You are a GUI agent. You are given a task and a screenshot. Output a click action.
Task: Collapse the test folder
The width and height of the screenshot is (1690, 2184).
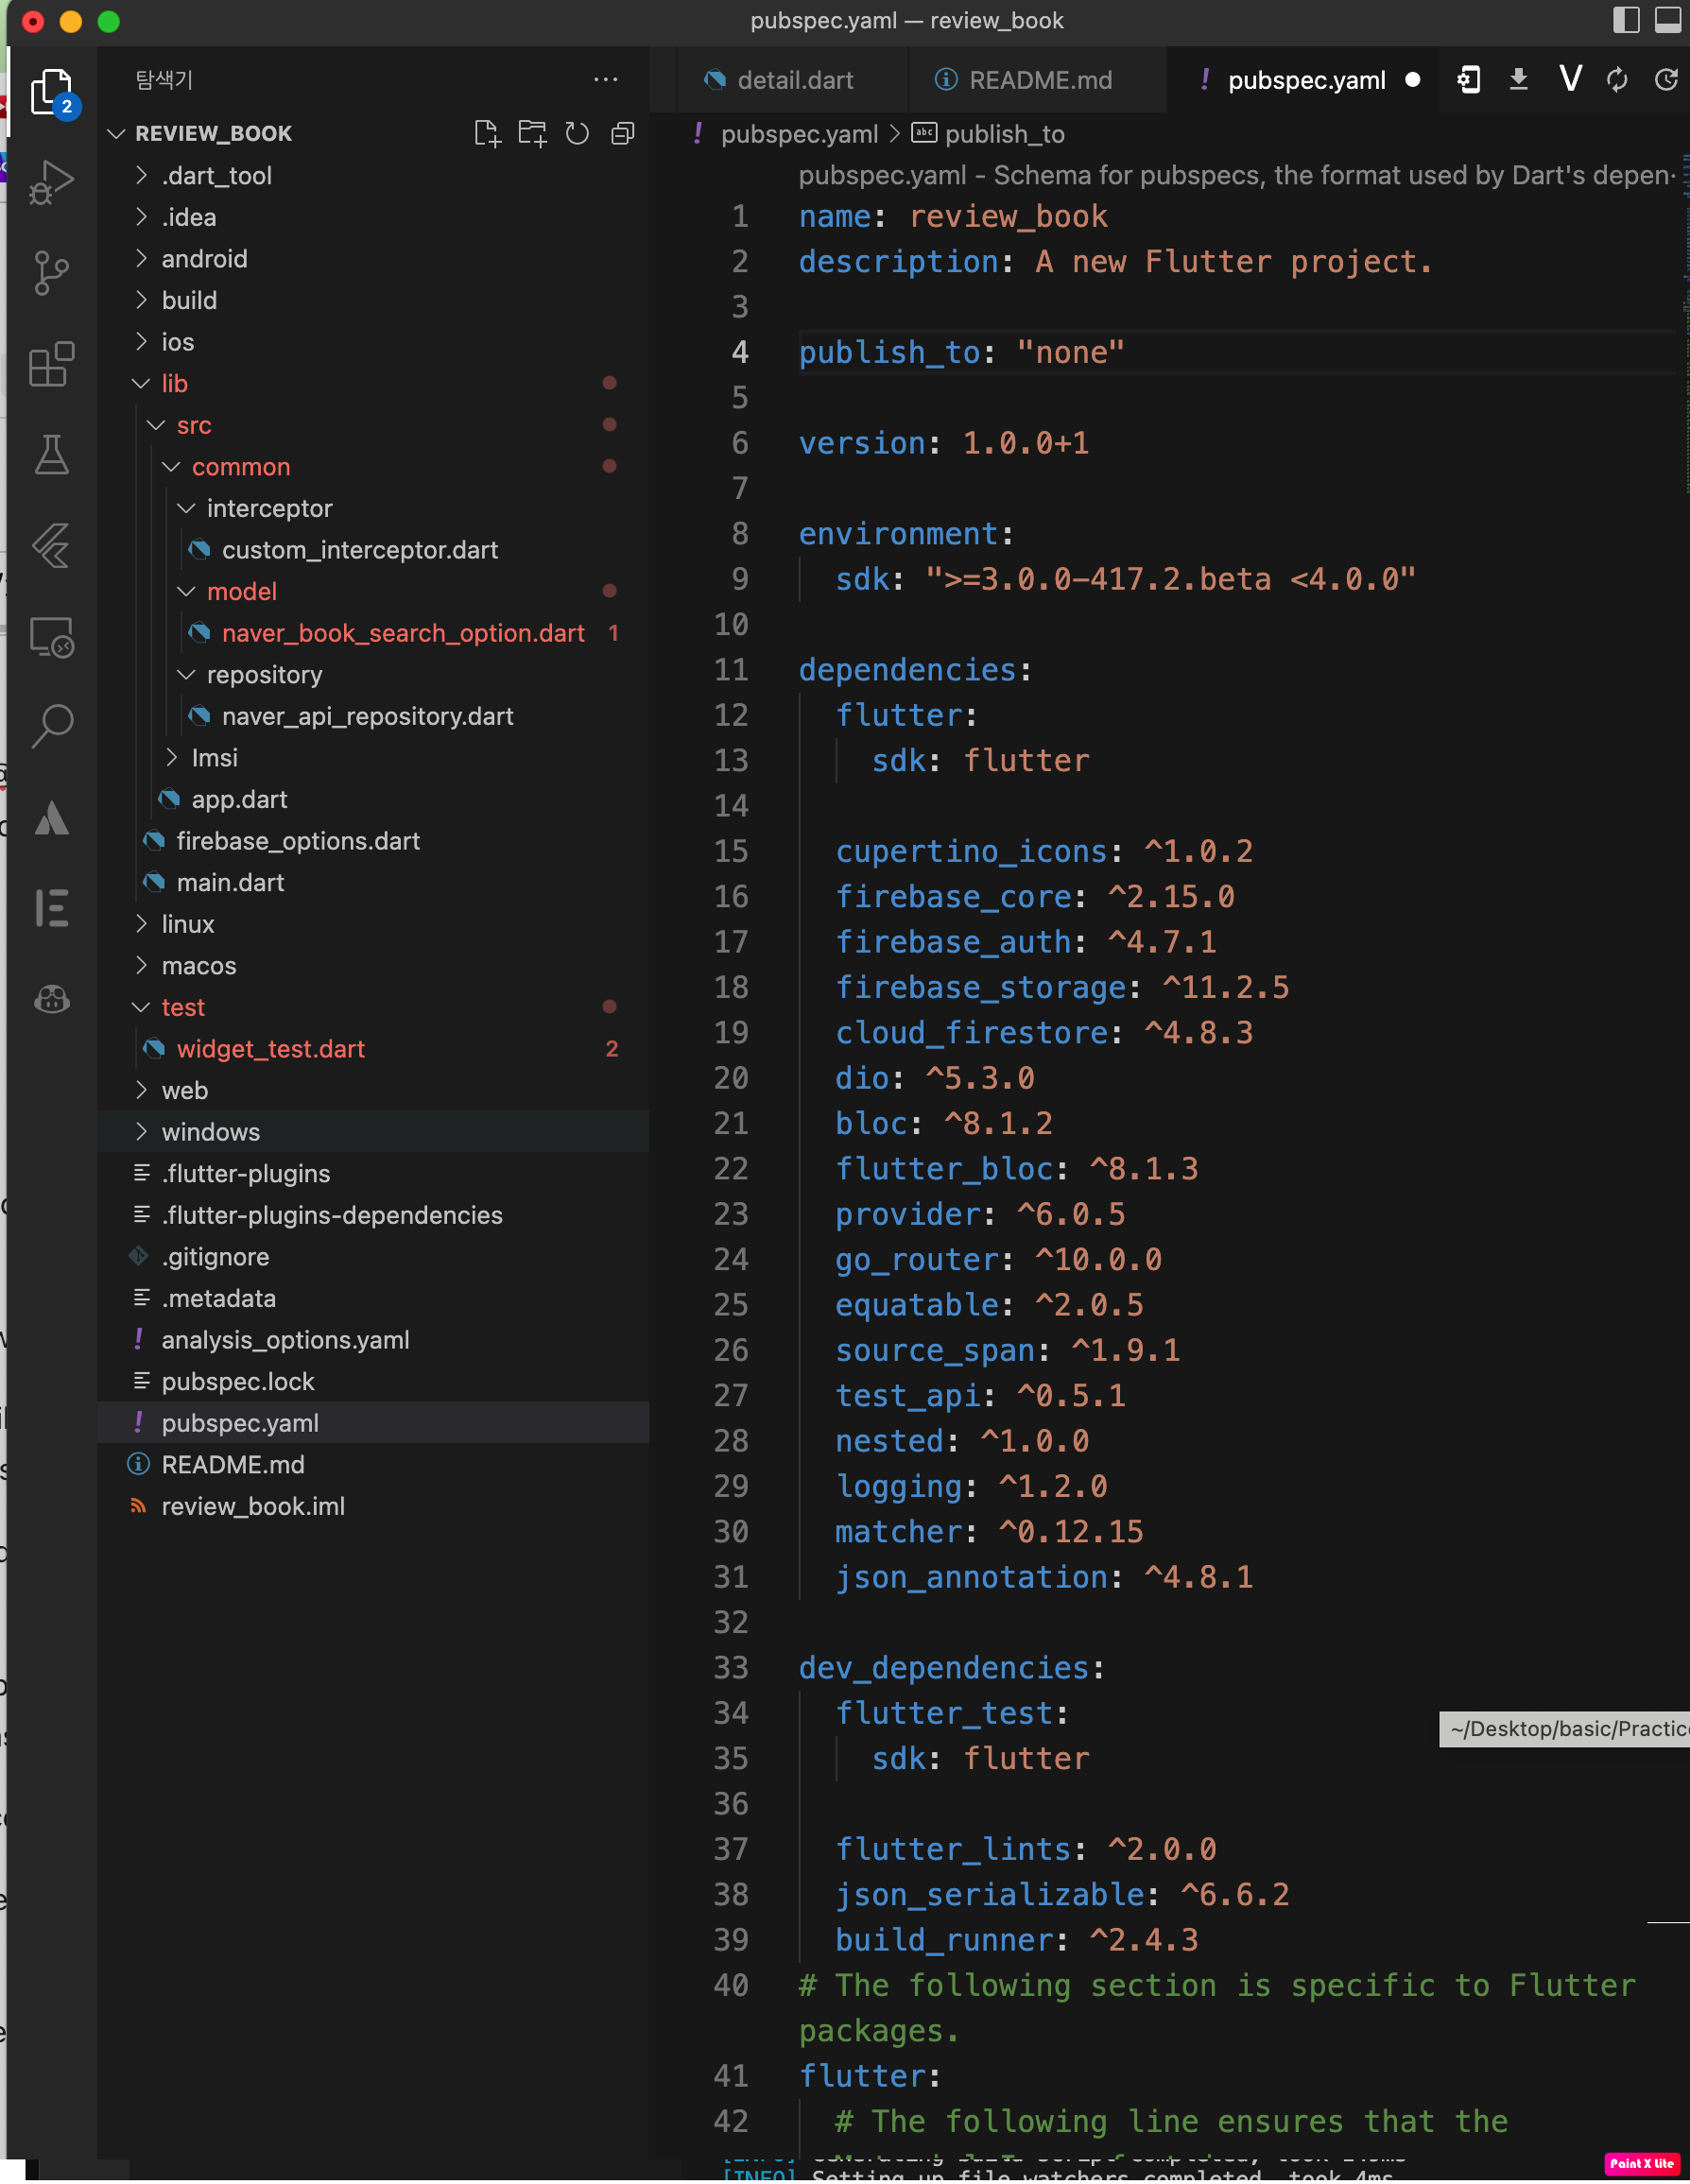point(373,1007)
